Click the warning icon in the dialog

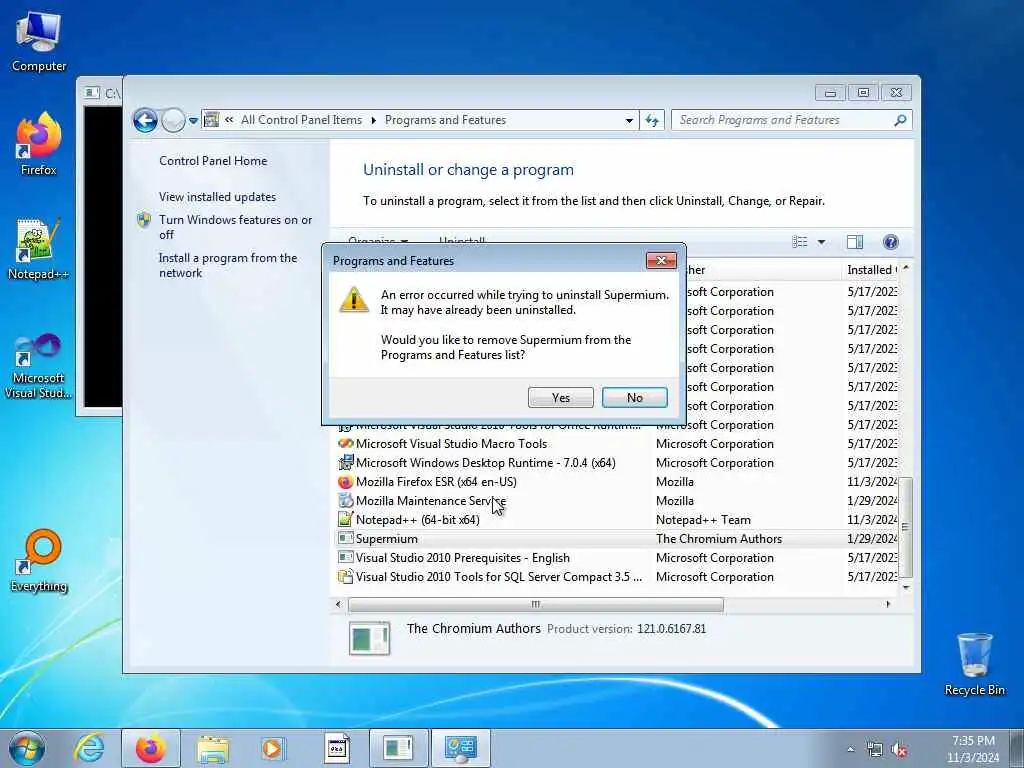(354, 300)
